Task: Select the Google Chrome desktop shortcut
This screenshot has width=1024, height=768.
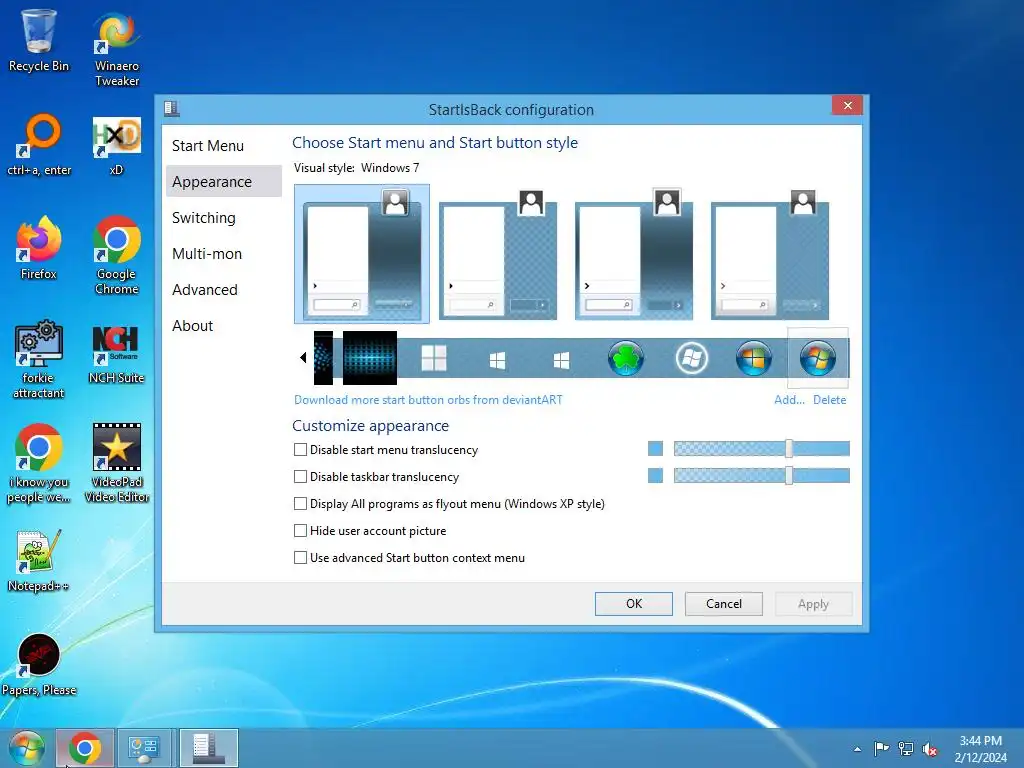Action: click(x=117, y=256)
